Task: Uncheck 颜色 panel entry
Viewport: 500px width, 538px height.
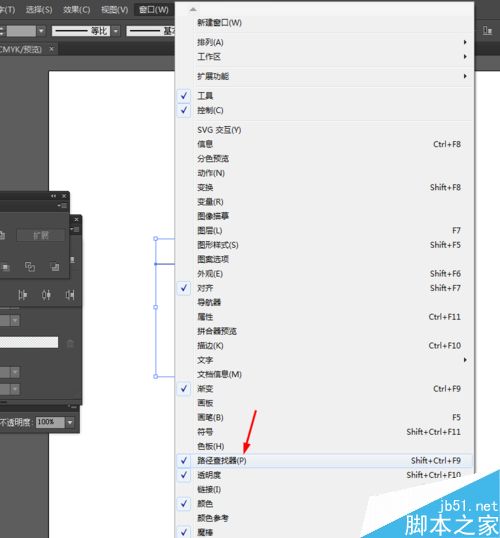Action: tap(324, 504)
